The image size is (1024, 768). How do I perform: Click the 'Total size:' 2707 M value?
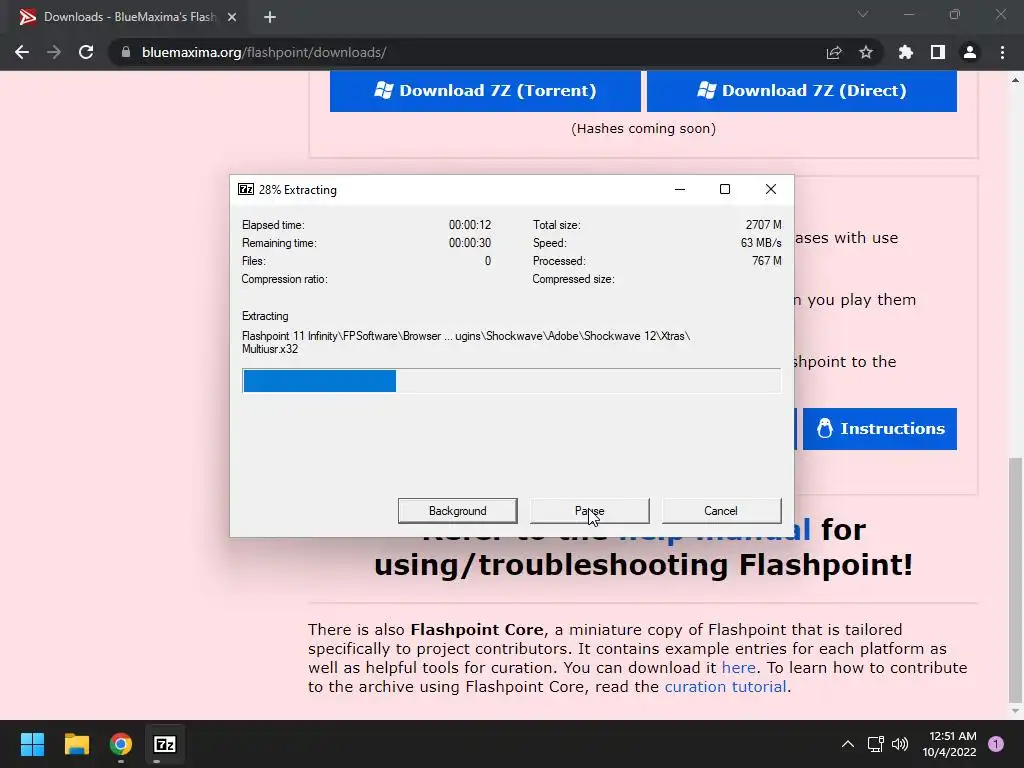[x=763, y=225]
